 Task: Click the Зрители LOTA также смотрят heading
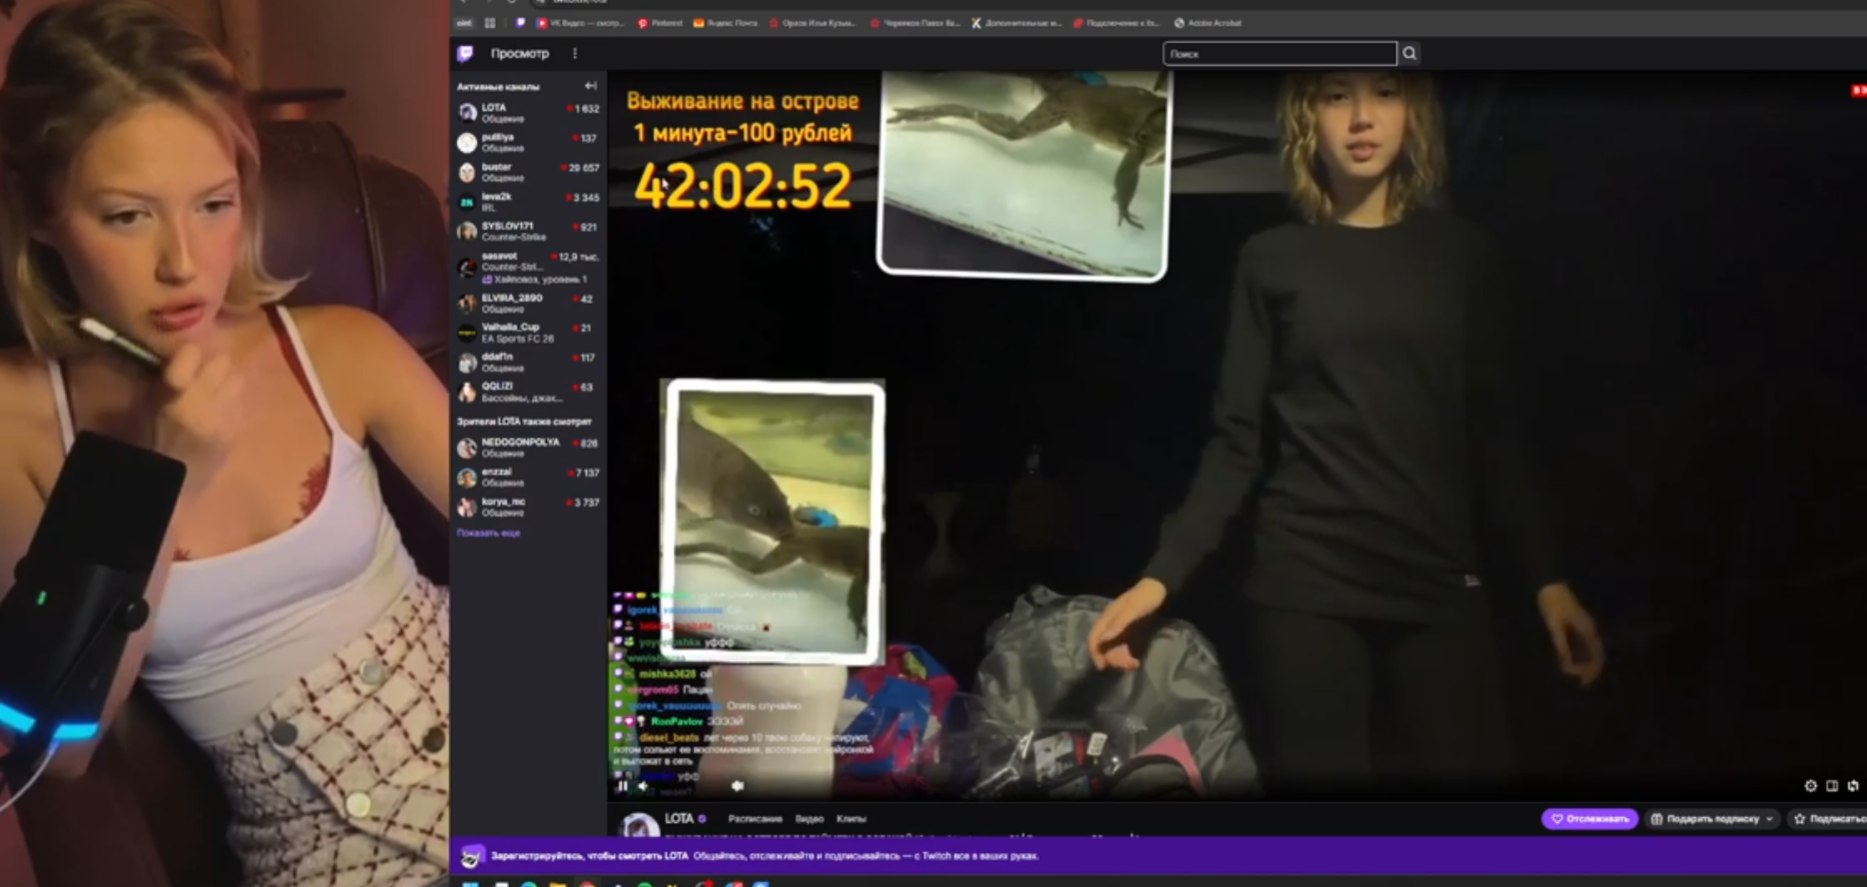pyautogui.click(x=524, y=422)
